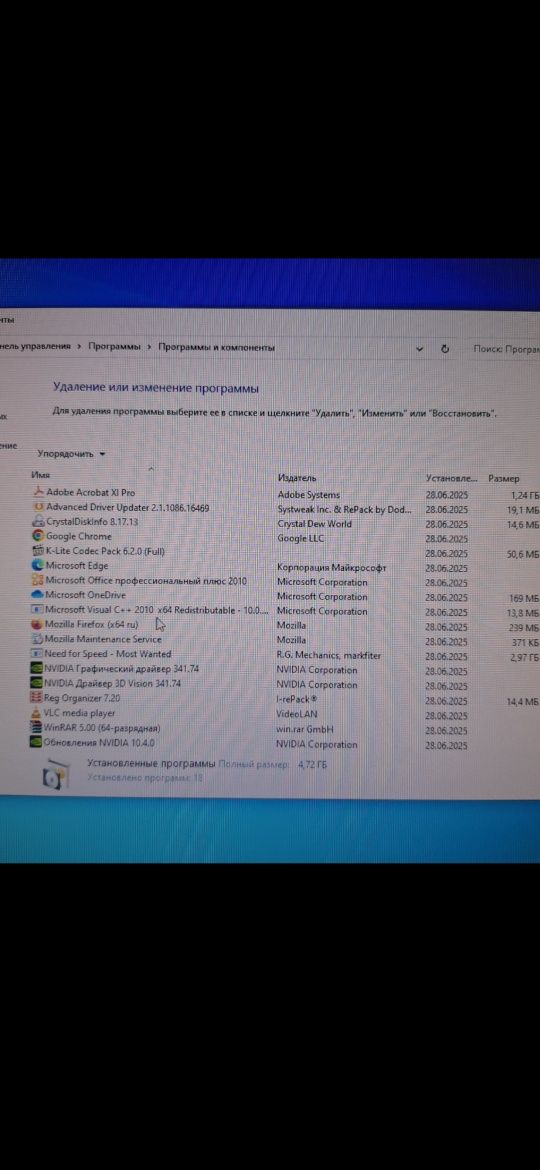Click the Microsoft OneDrive cloud icon
This screenshot has width=540, height=1170.
[x=39, y=595]
